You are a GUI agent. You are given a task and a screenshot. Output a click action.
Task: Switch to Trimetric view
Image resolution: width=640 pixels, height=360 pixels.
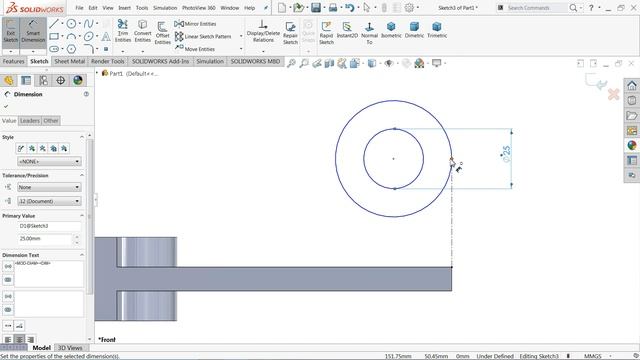pos(437,30)
